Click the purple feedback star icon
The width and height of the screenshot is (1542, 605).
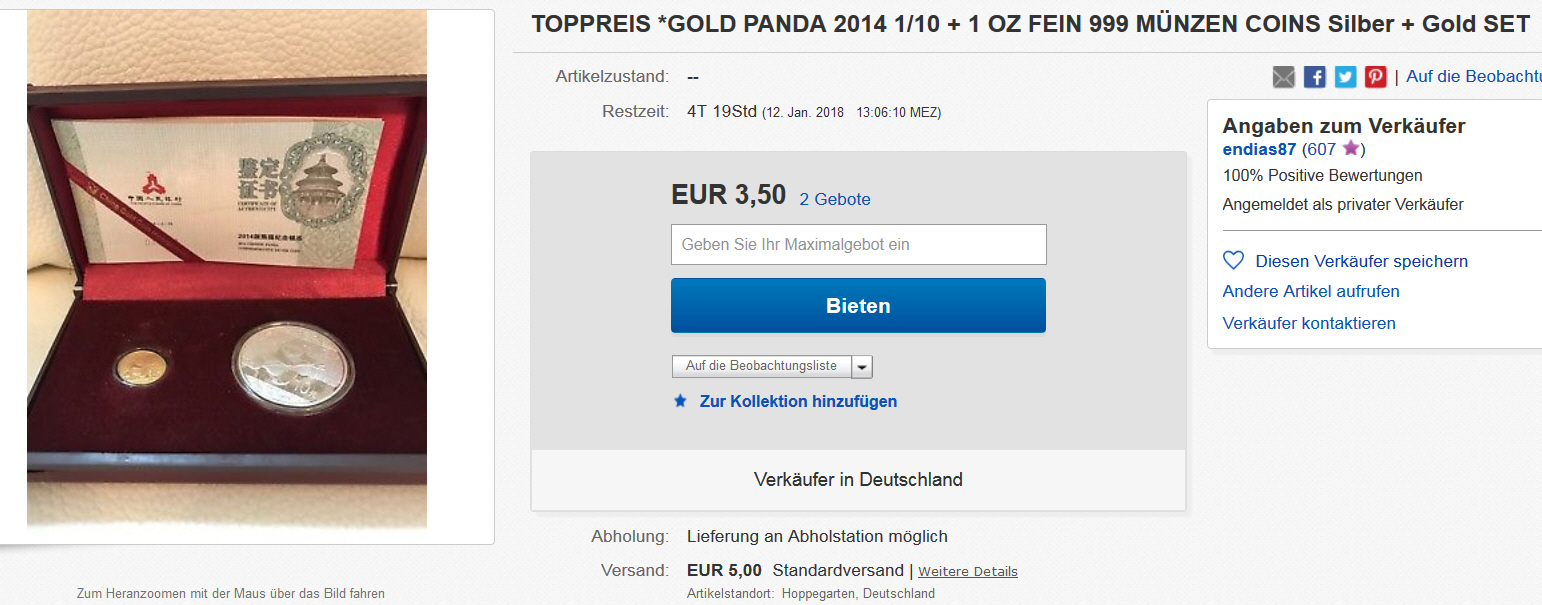click(x=1351, y=149)
